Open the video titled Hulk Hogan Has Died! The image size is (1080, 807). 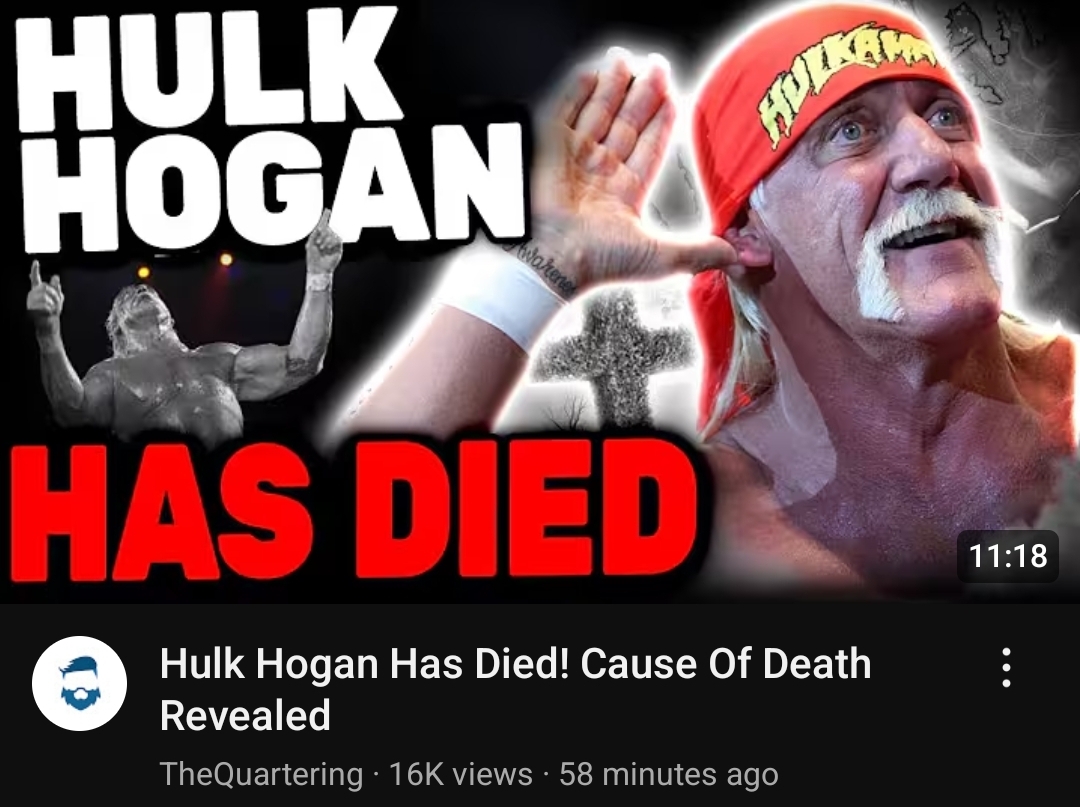tap(515, 689)
